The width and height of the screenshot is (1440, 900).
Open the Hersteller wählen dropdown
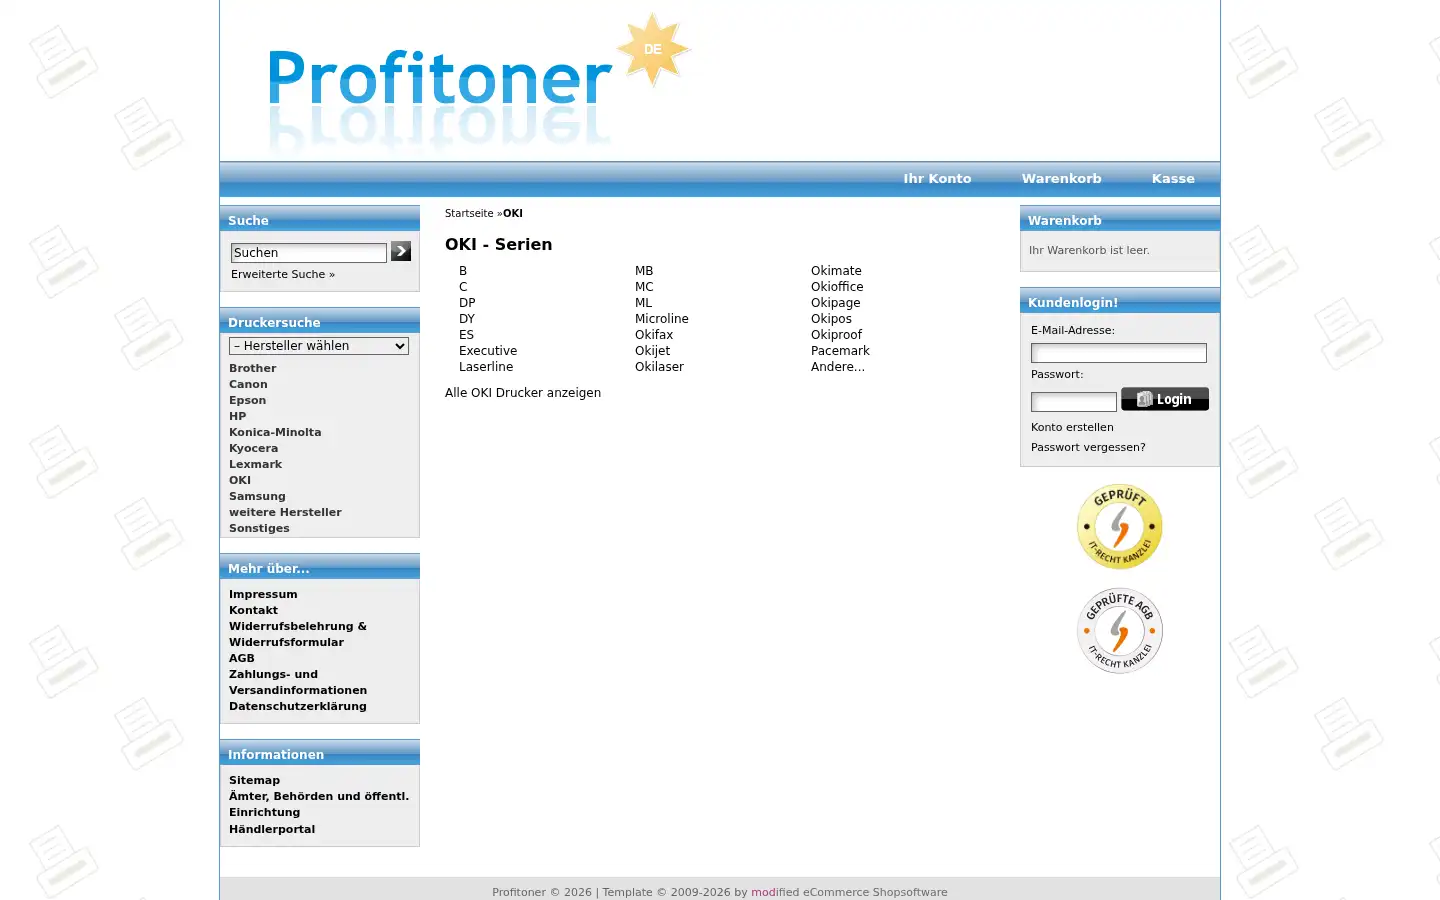click(319, 346)
